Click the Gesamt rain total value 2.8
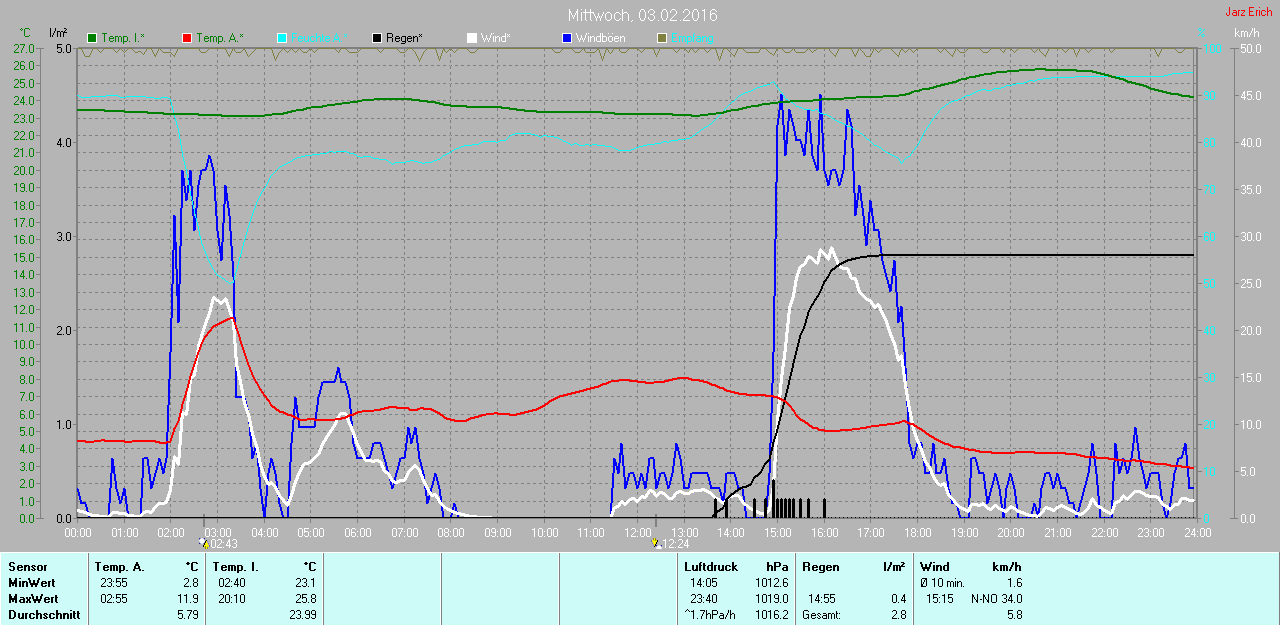1280x625 pixels. pyautogui.click(x=898, y=615)
